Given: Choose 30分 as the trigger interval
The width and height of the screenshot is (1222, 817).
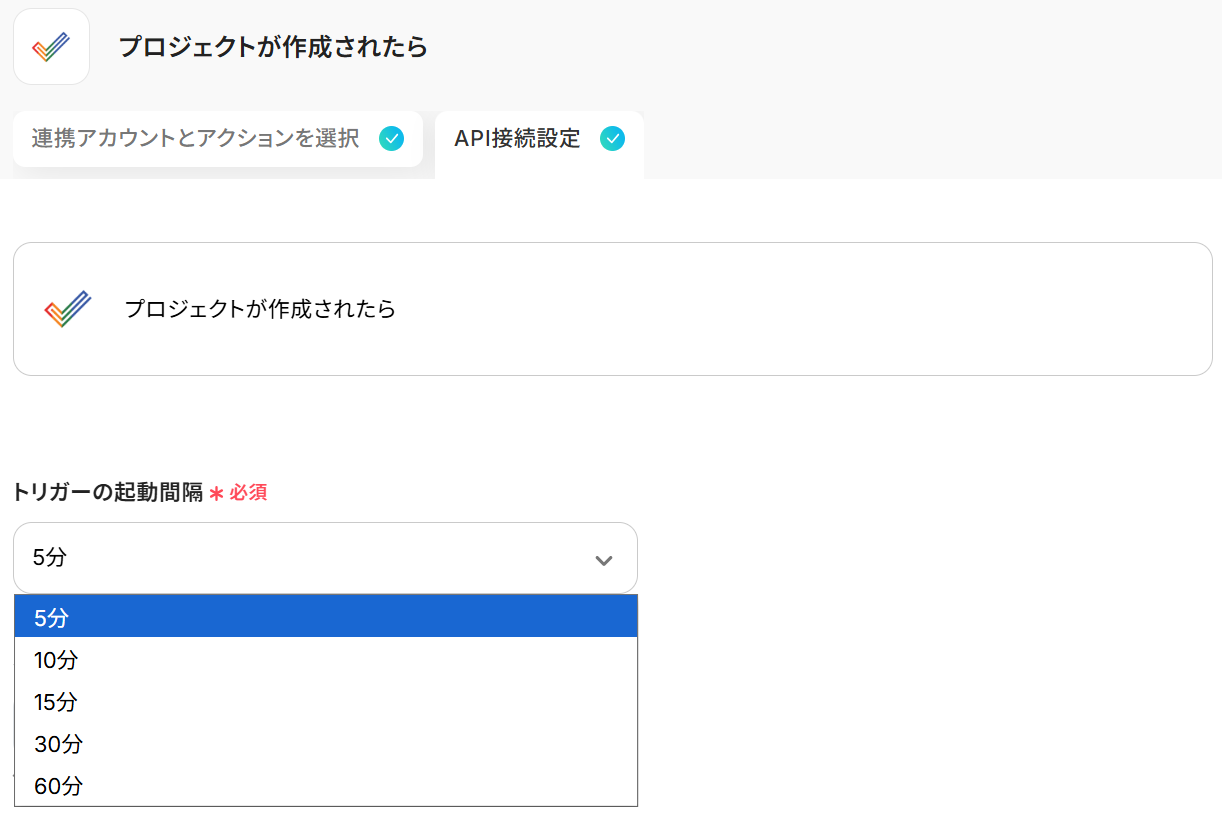Looking at the screenshot, I should click(x=58, y=744).
